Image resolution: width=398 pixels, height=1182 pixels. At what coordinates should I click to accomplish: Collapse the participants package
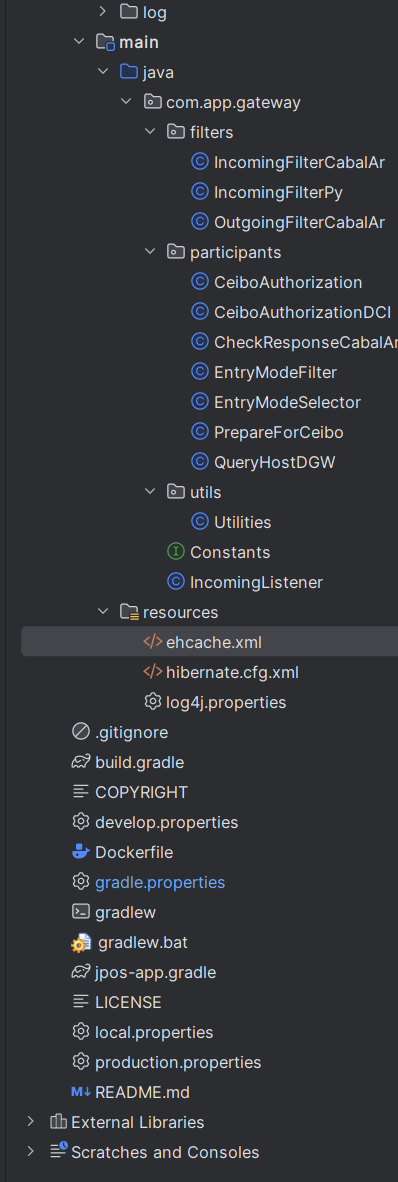pyautogui.click(x=150, y=252)
